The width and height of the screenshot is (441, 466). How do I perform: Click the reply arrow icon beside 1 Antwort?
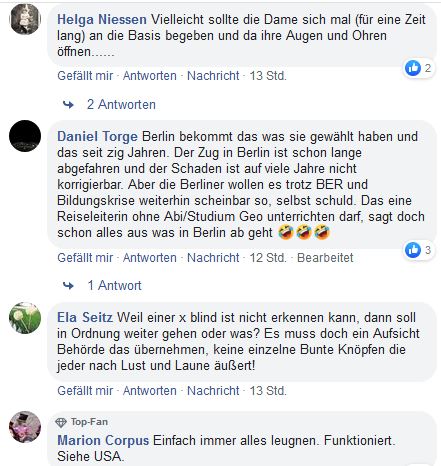pyautogui.click(x=68, y=286)
